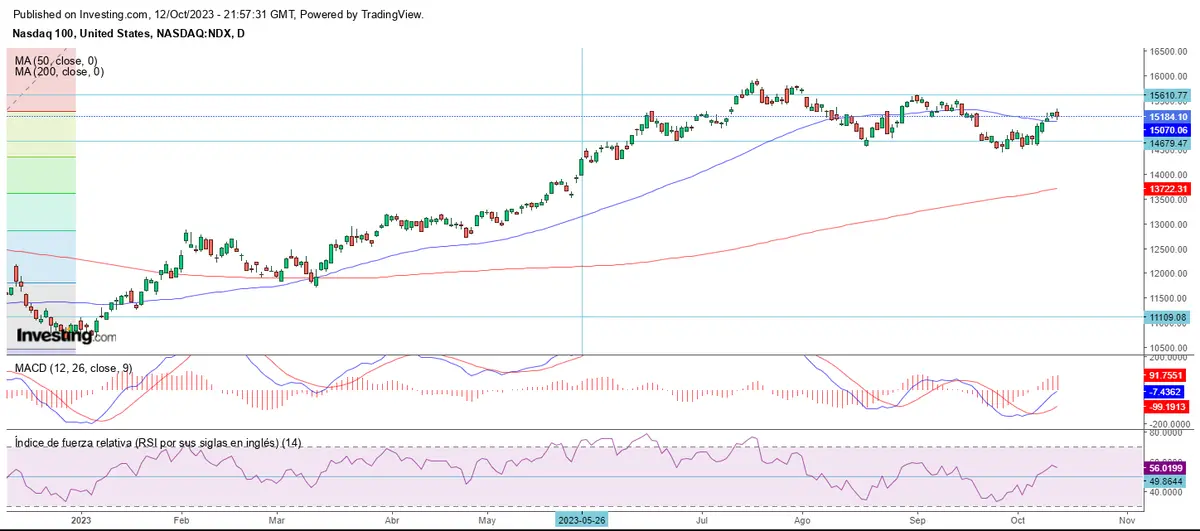1200x531 pixels.
Task: Select the MA (200, close, 0) indicator label
Action: [59, 72]
